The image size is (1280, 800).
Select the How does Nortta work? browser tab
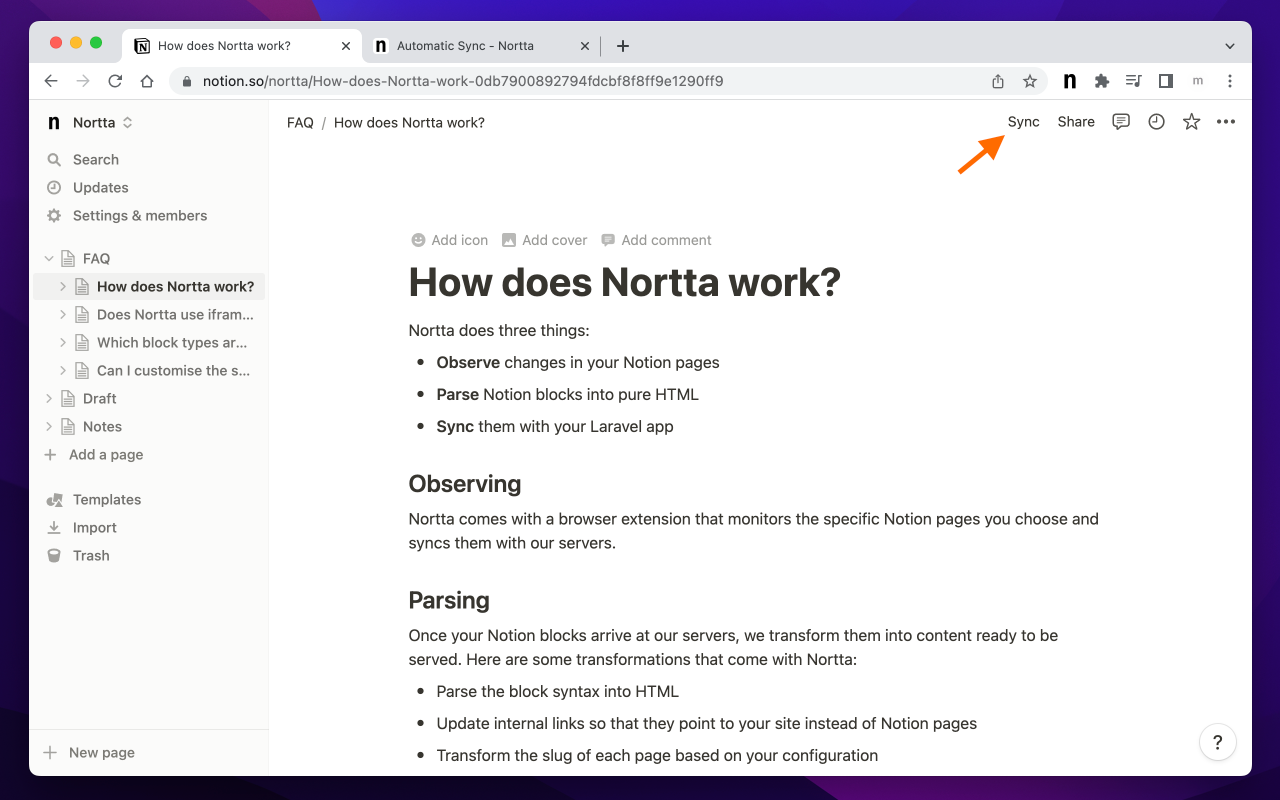click(240, 46)
